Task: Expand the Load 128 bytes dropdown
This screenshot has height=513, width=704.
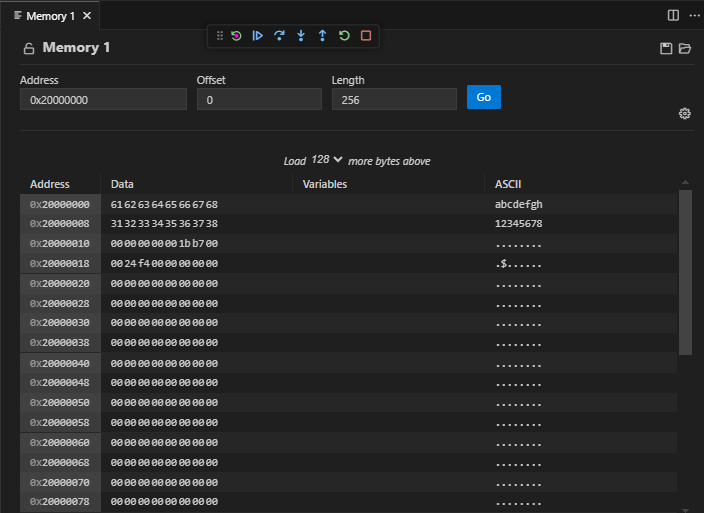Action: pos(326,160)
